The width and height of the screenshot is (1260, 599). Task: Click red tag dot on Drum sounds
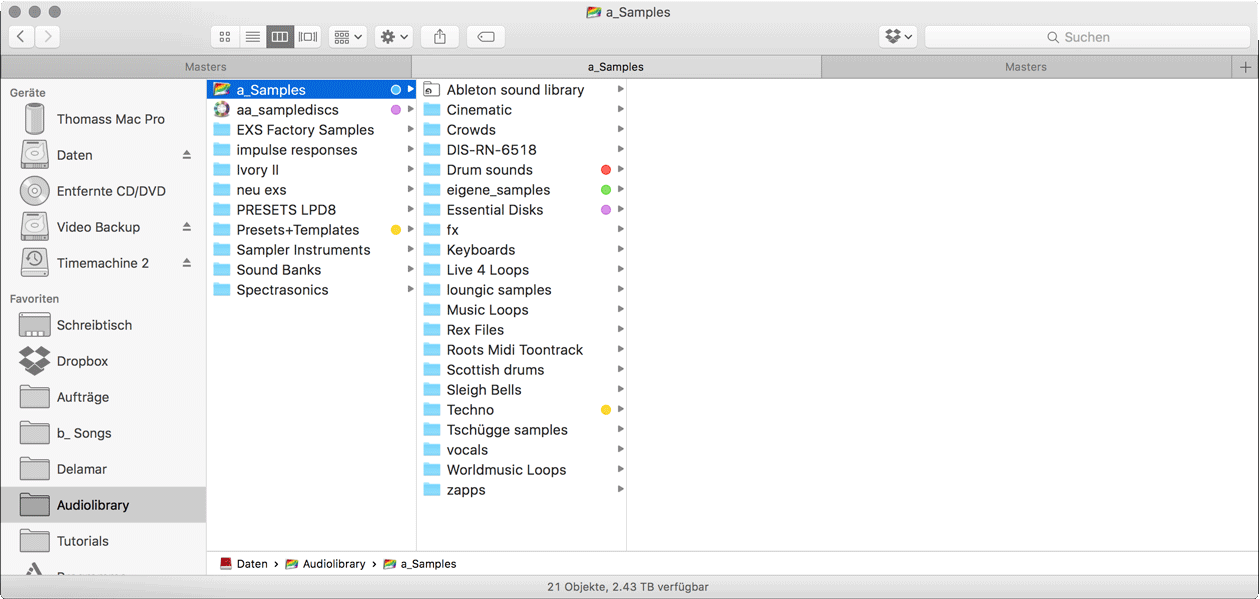[x=606, y=170]
